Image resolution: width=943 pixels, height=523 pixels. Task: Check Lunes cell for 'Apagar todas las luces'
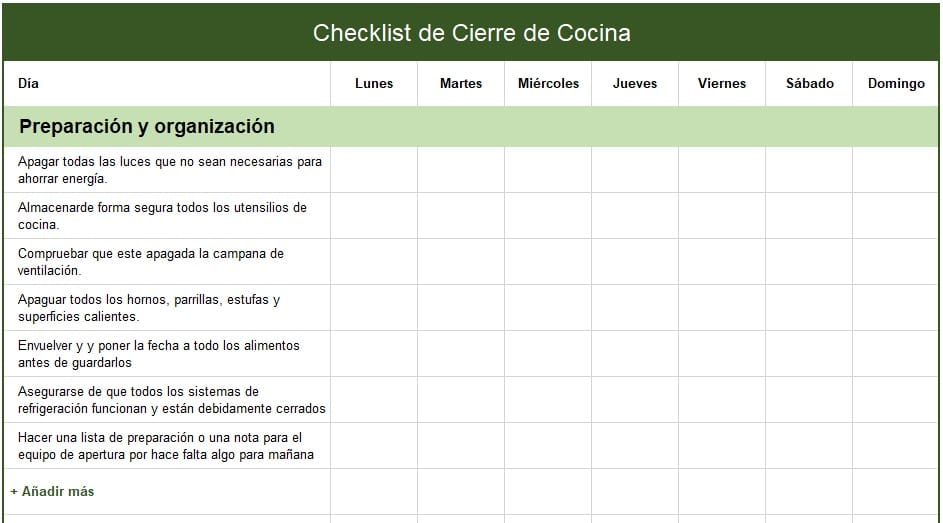[374, 170]
